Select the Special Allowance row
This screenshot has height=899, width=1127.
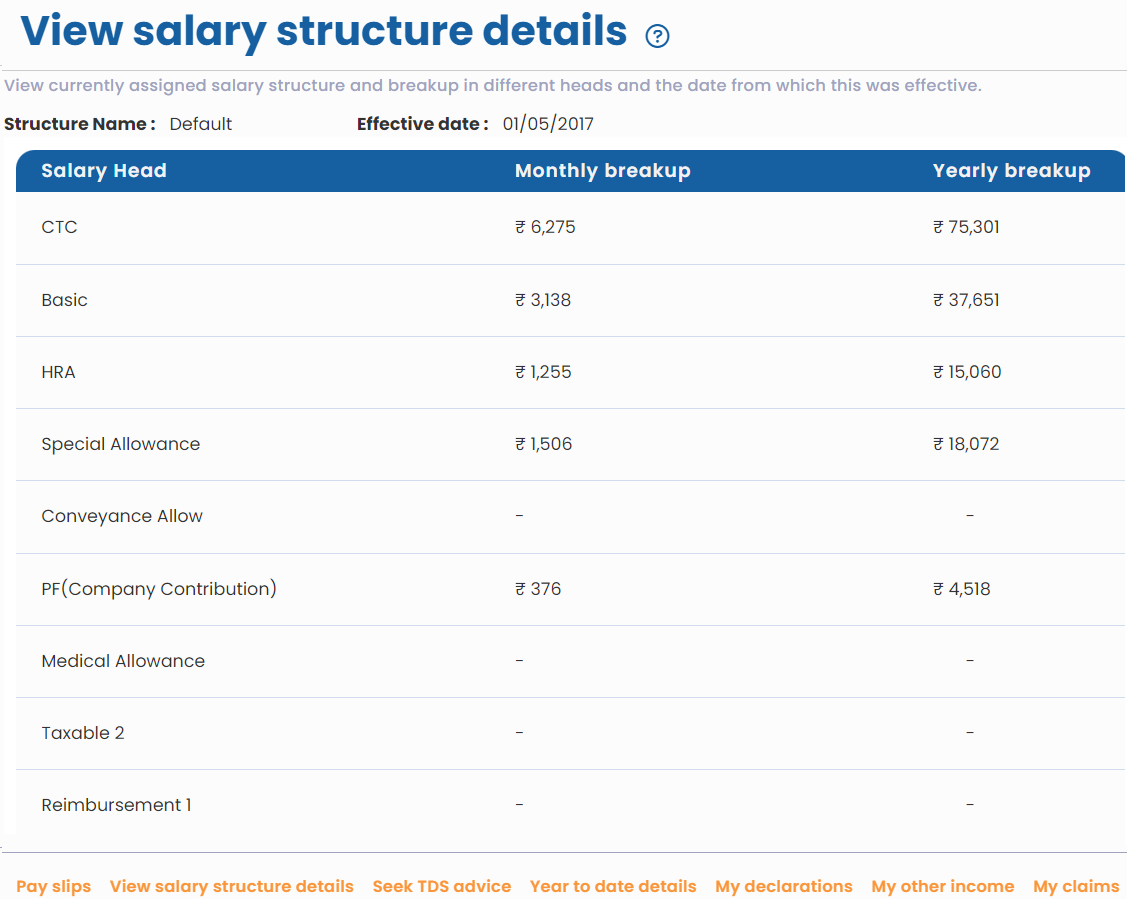(x=121, y=444)
